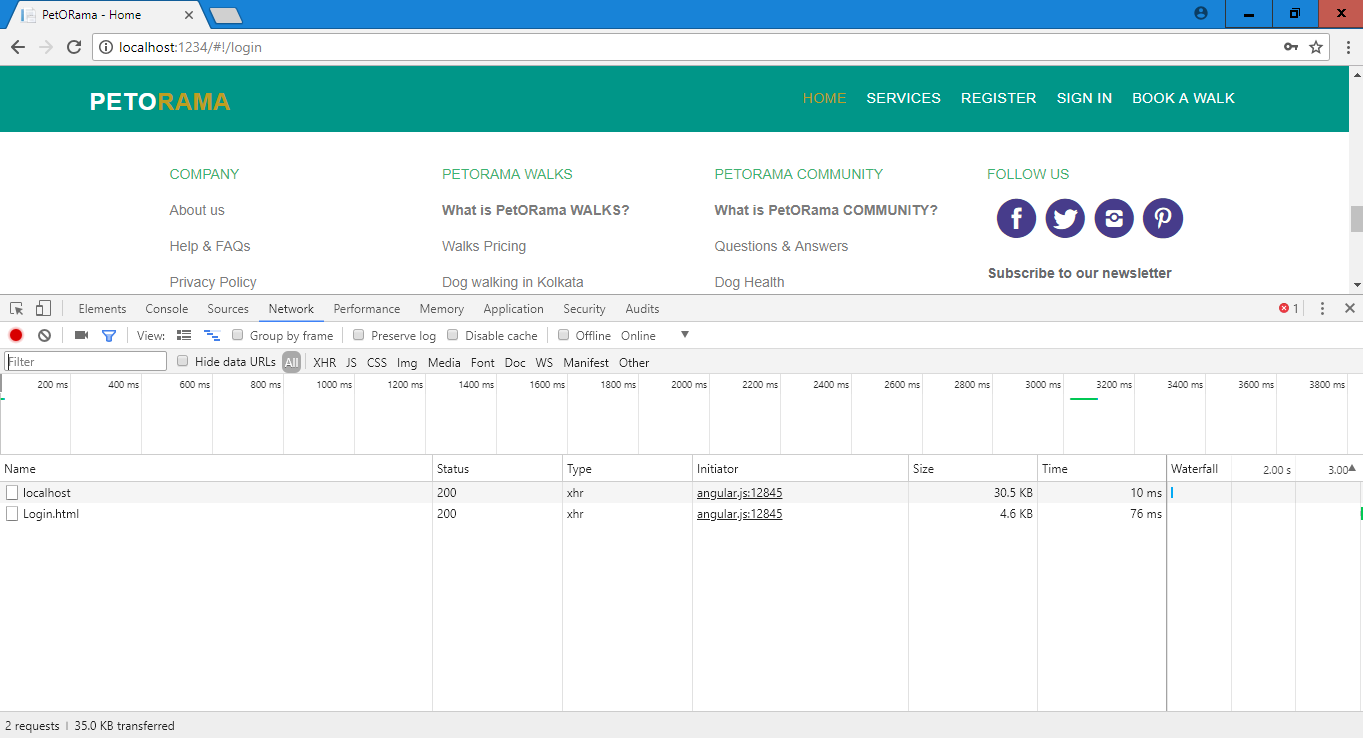
Task: Open About us link
Action: click(197, 210)
